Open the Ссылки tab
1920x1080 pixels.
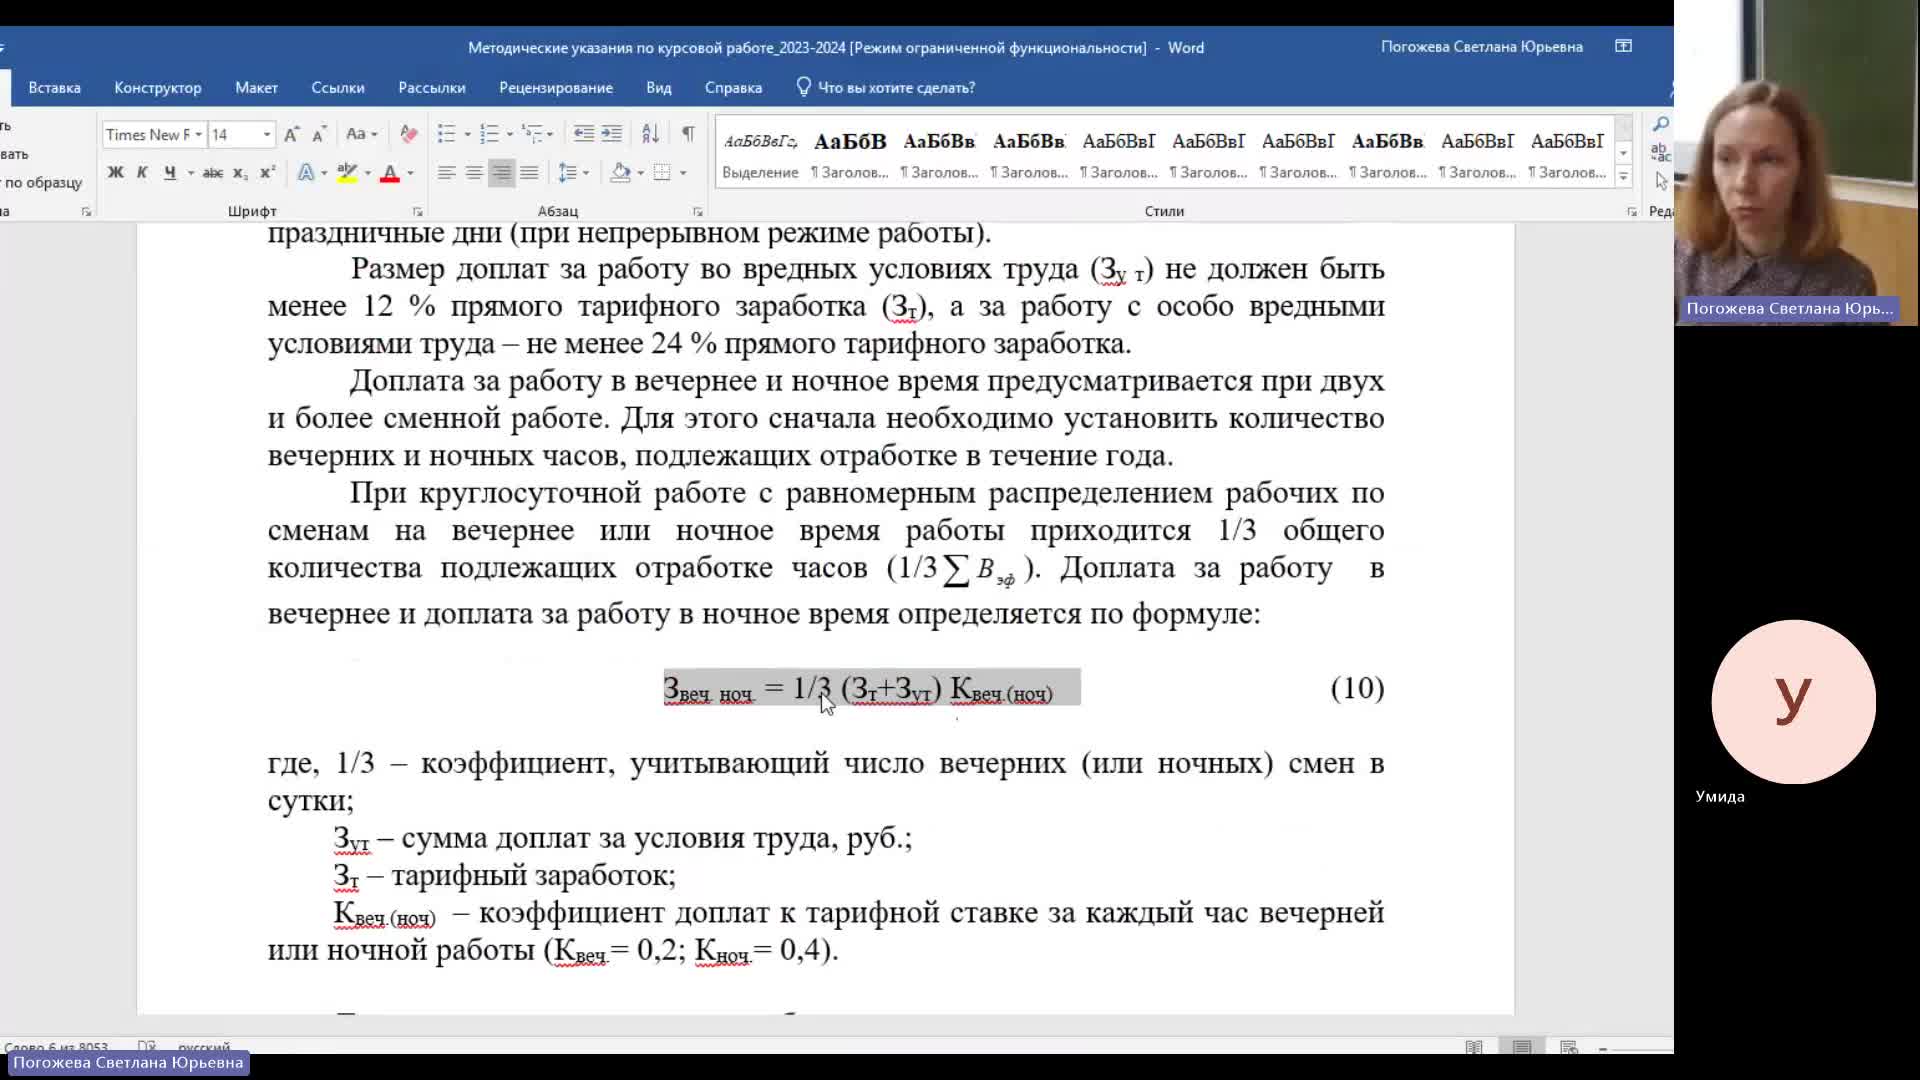pos(338,87)
